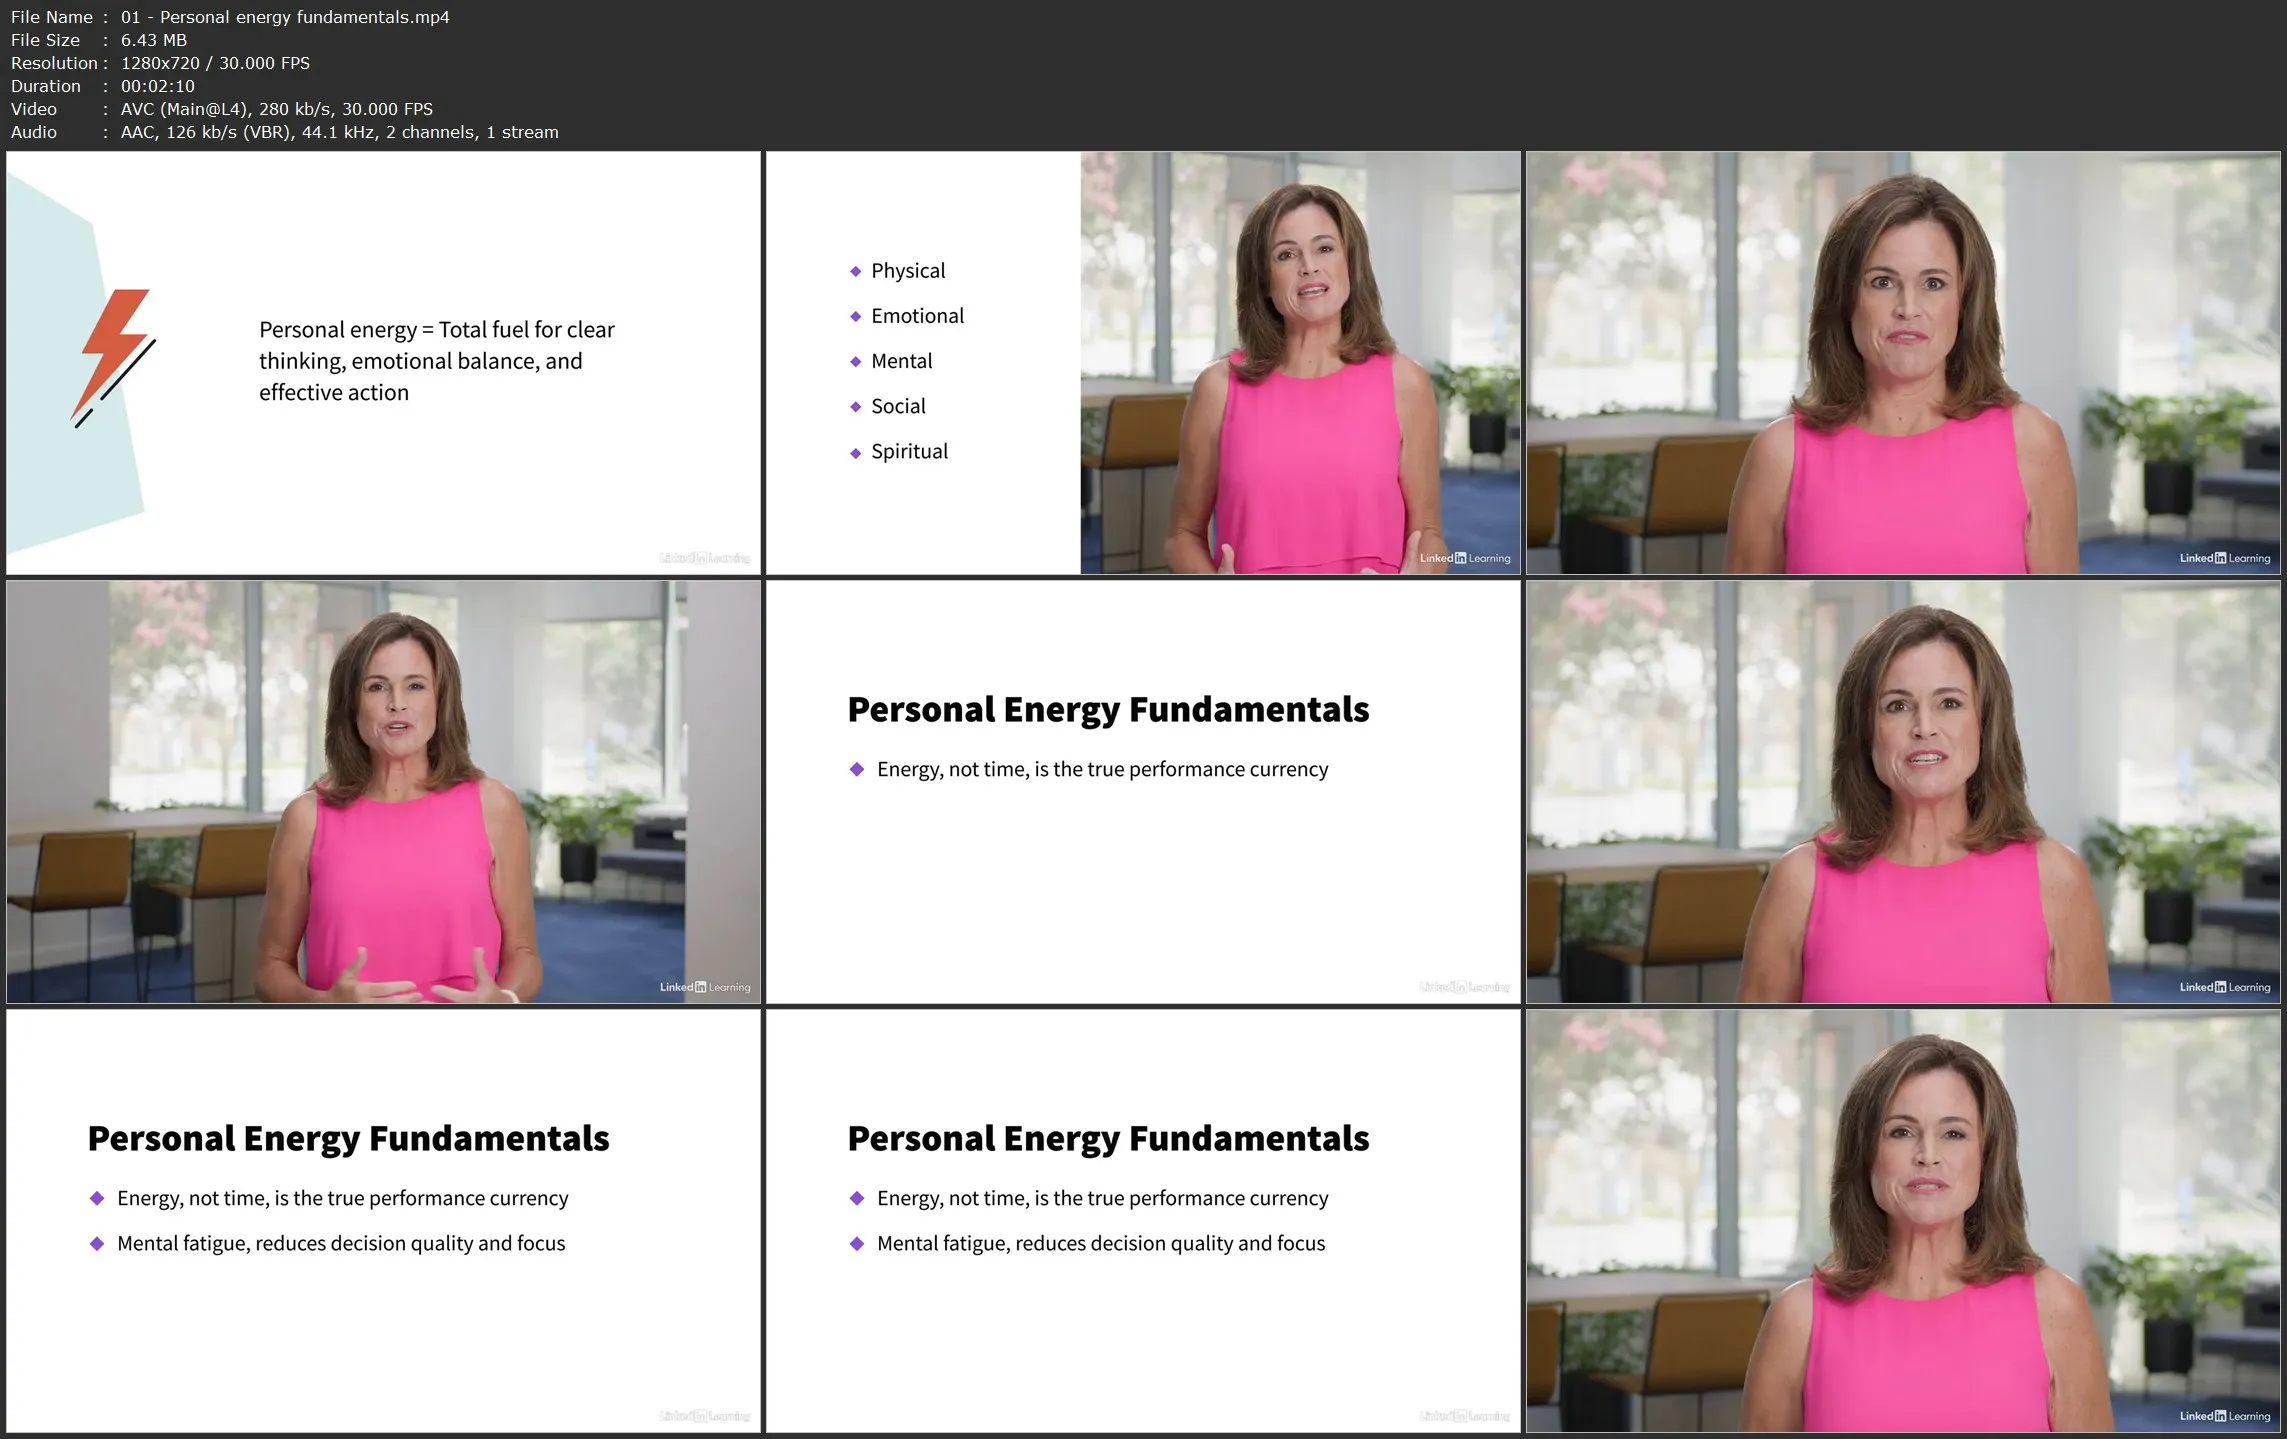Click the File Size value 6.43 MB
This screenshot has width=2287, height=1439.
pyautogui.click(x=153, y=40)
